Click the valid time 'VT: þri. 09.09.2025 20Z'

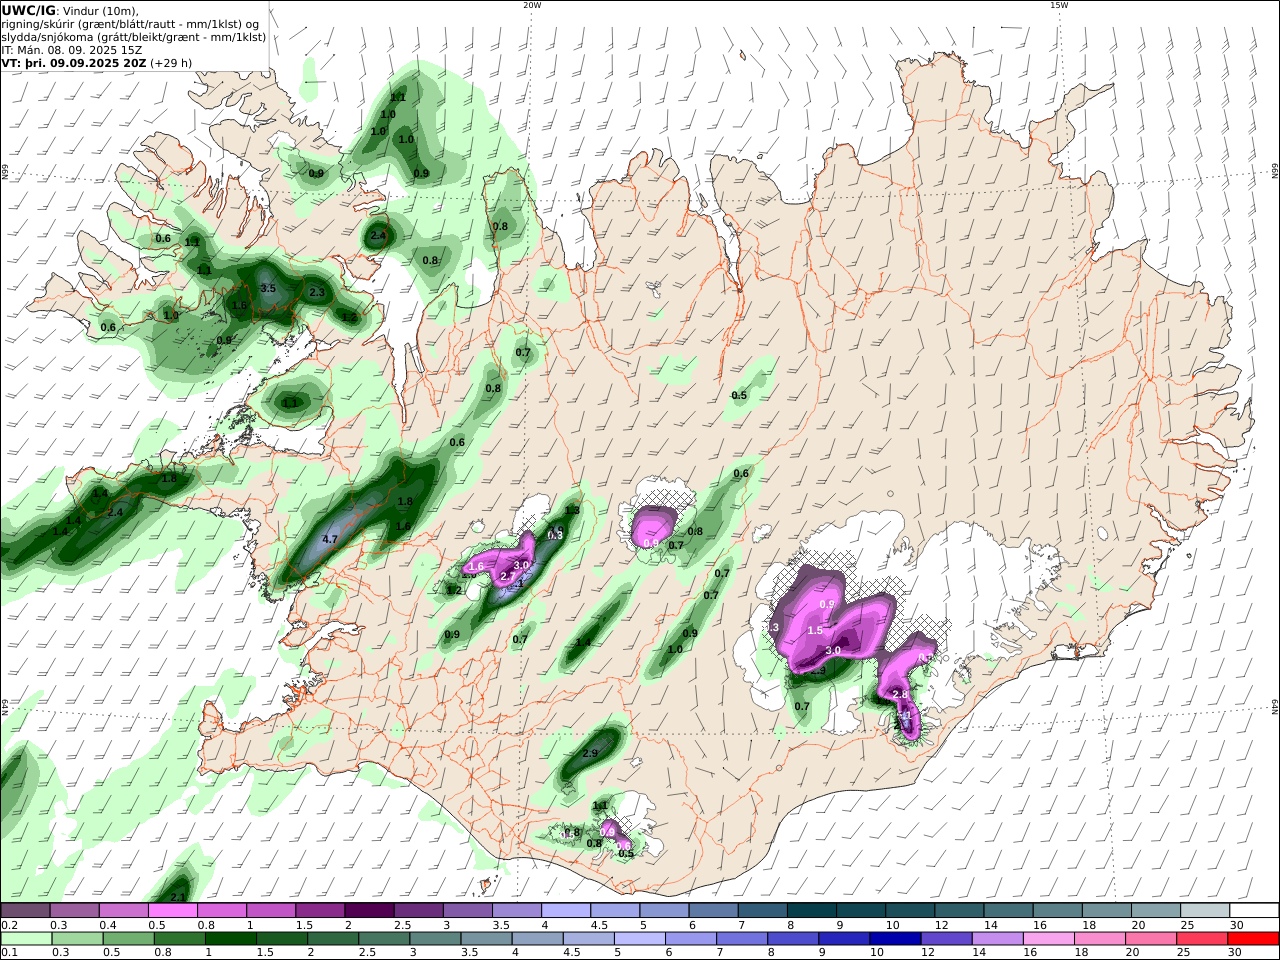pyautogui.click(x=75, y=62)
